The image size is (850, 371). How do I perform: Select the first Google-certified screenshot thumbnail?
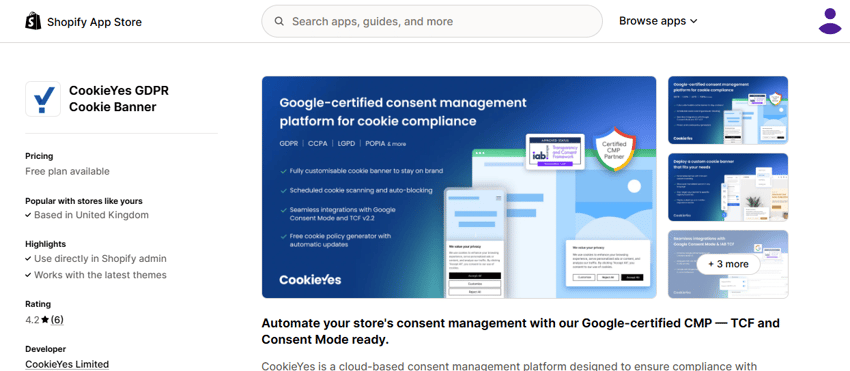pyautogui.click(x=728, y=110)
